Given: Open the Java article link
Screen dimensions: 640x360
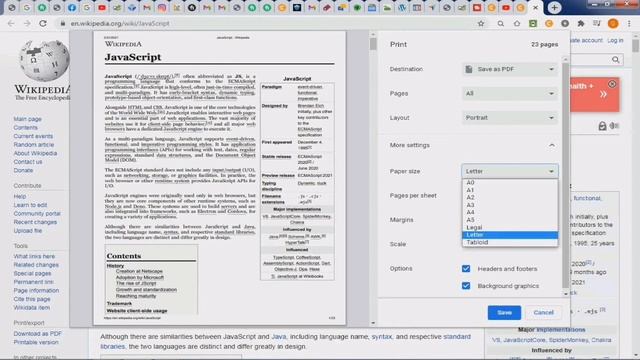Looking at the screenshot, I should pyautogui.click(x=279, y=337).
